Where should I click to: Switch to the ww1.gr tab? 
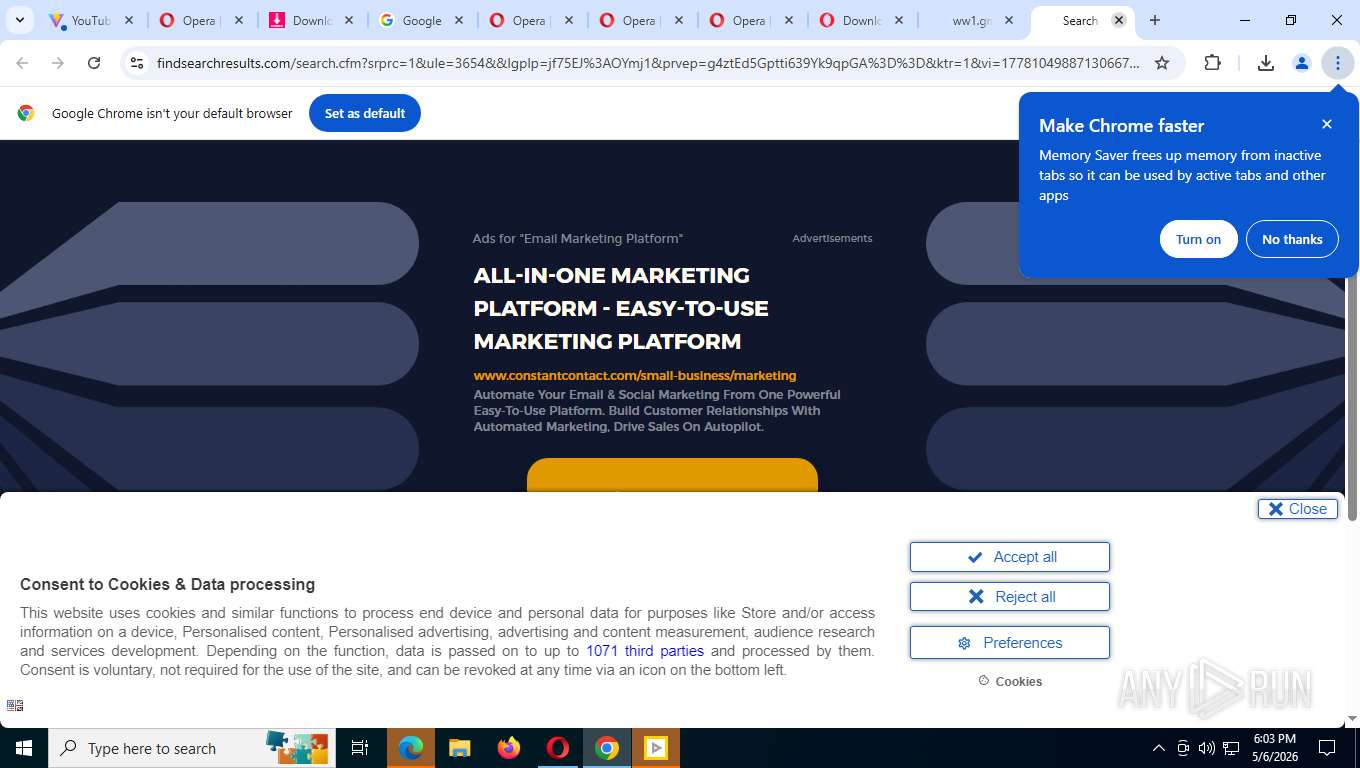pyautogui.click(x=971, y=20)
